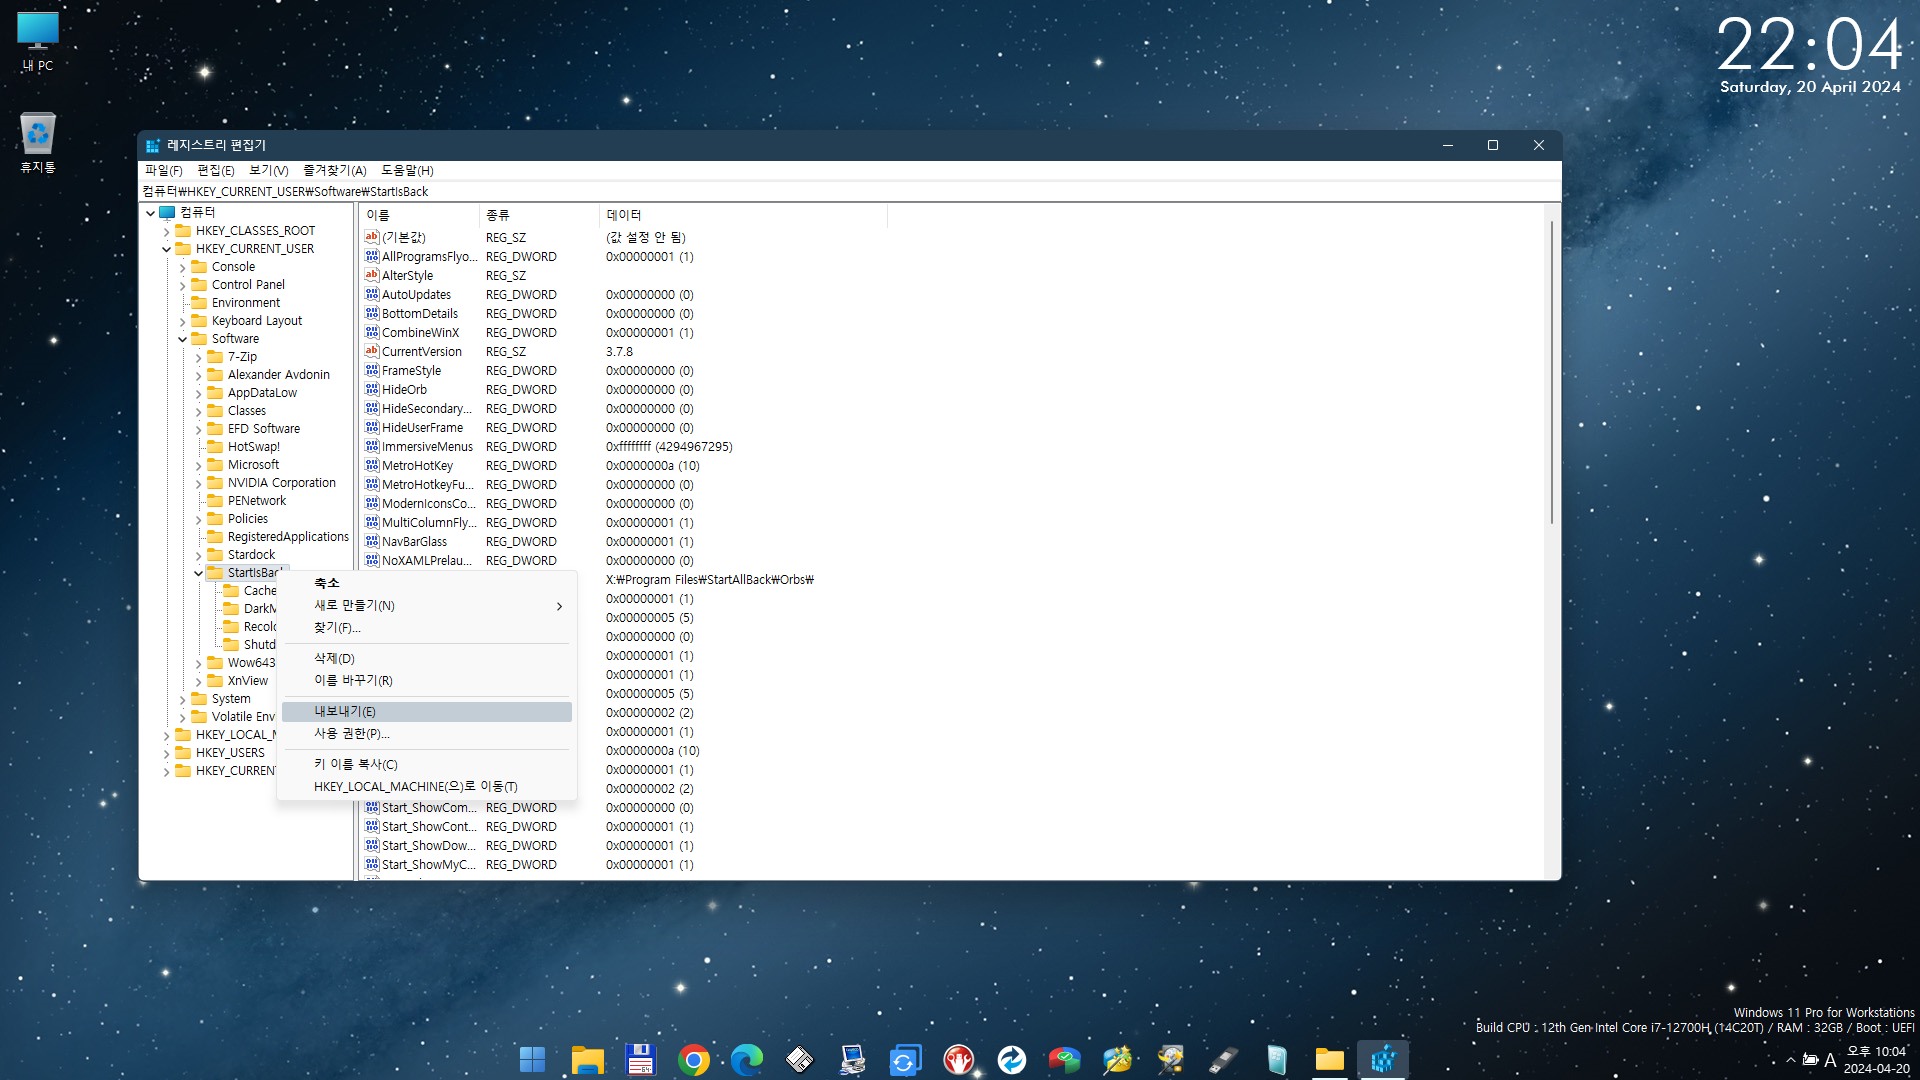
Task: Expand the Control Panel key
Action: click(183, 285)
